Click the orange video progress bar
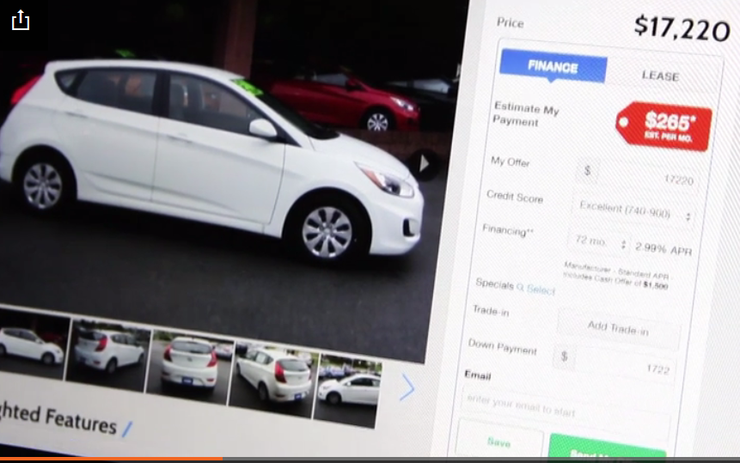 (111, 459)
